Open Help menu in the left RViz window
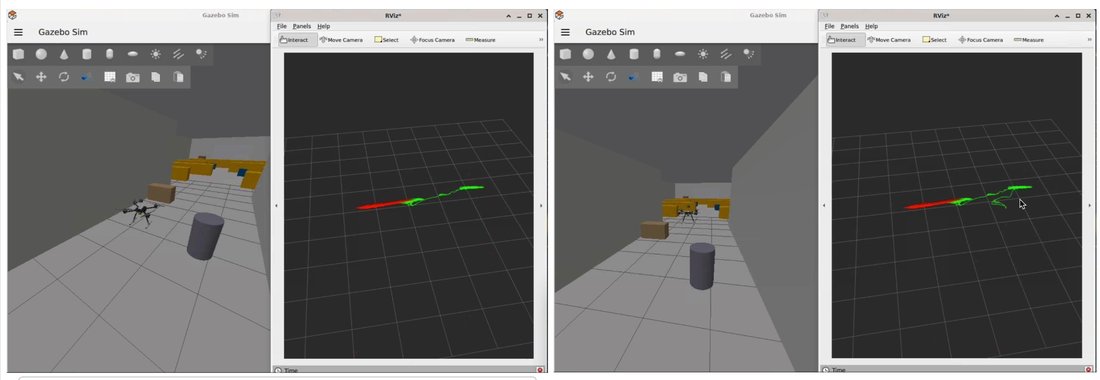The height and width of the screenshot is (380, 1100). point(323,26)
